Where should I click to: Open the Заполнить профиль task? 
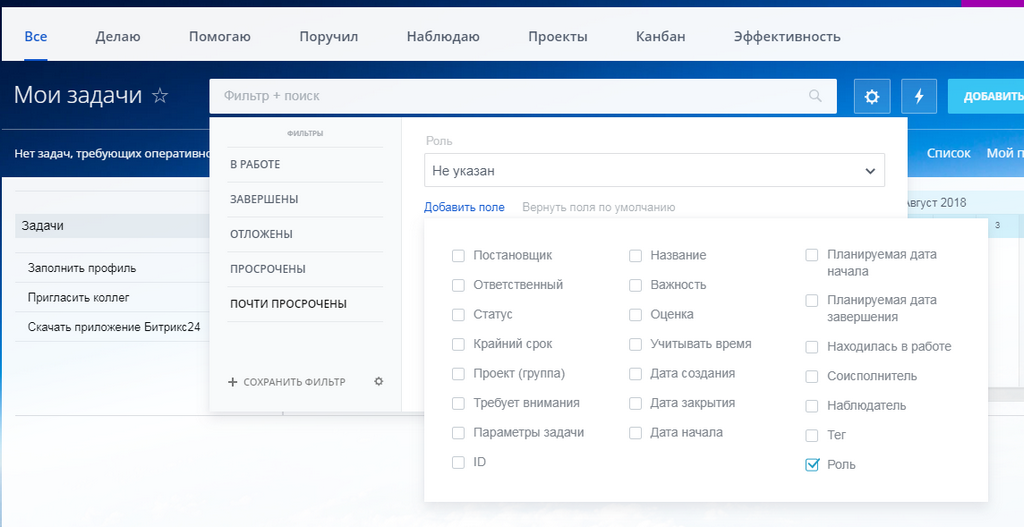coord(82,268)
